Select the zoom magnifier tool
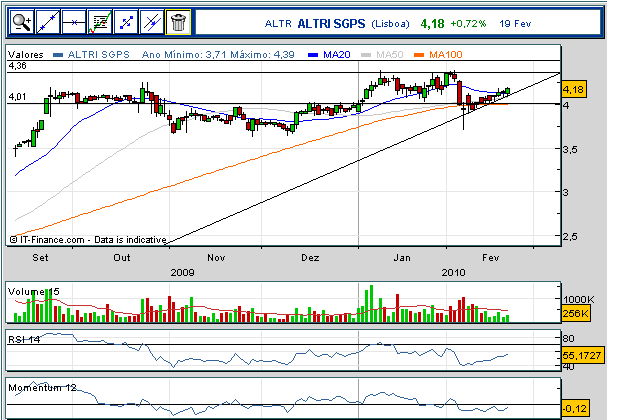This screenshot has height=420, width=640. 22,22
